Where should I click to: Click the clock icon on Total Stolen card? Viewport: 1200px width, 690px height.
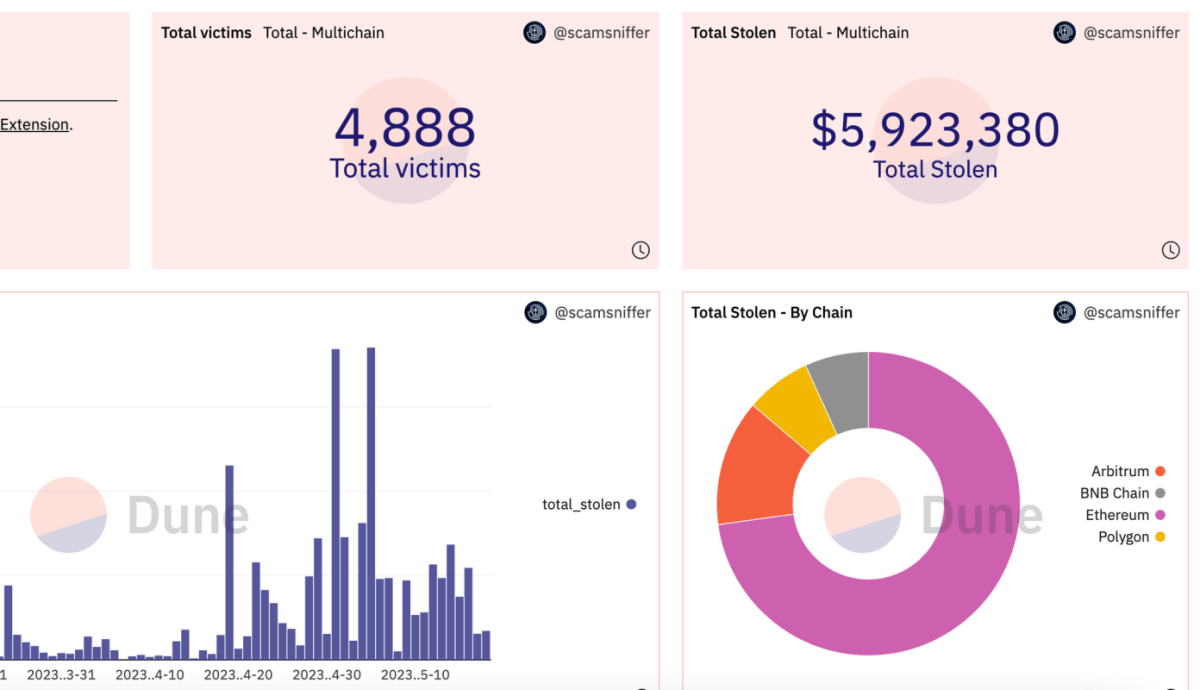tap(1170, 250)
